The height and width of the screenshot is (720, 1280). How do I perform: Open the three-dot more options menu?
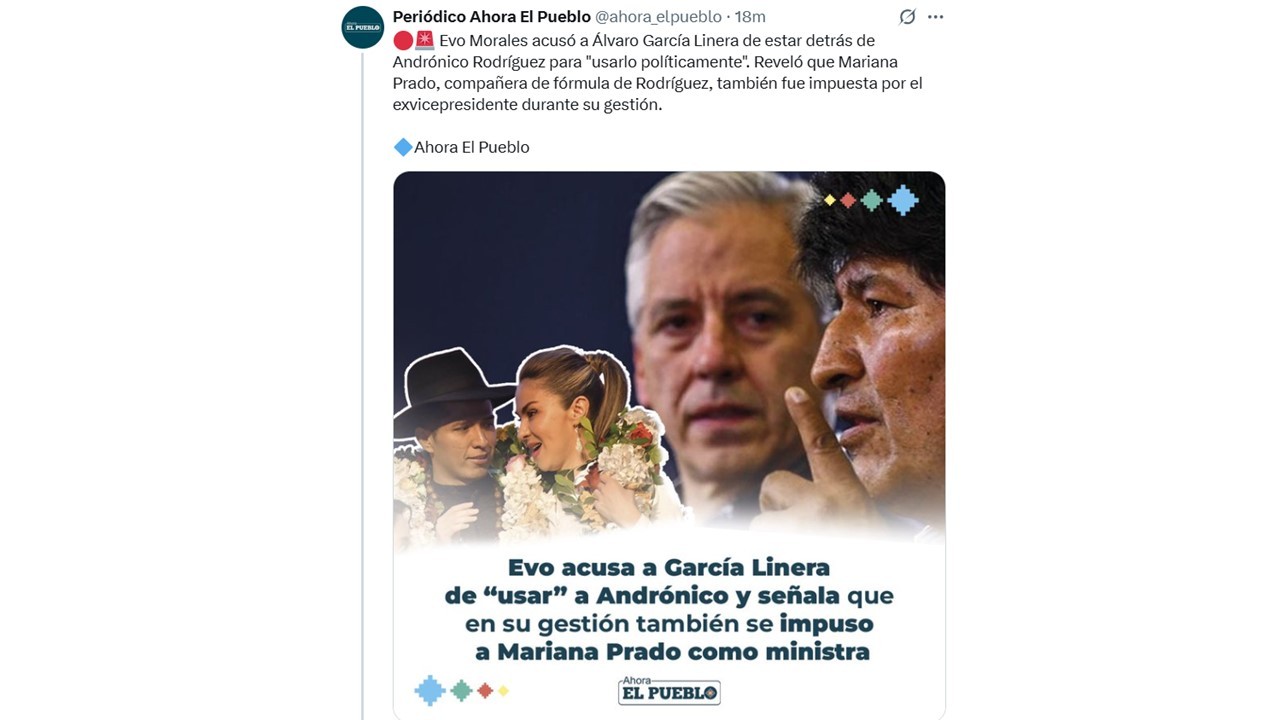coord(935,17)
